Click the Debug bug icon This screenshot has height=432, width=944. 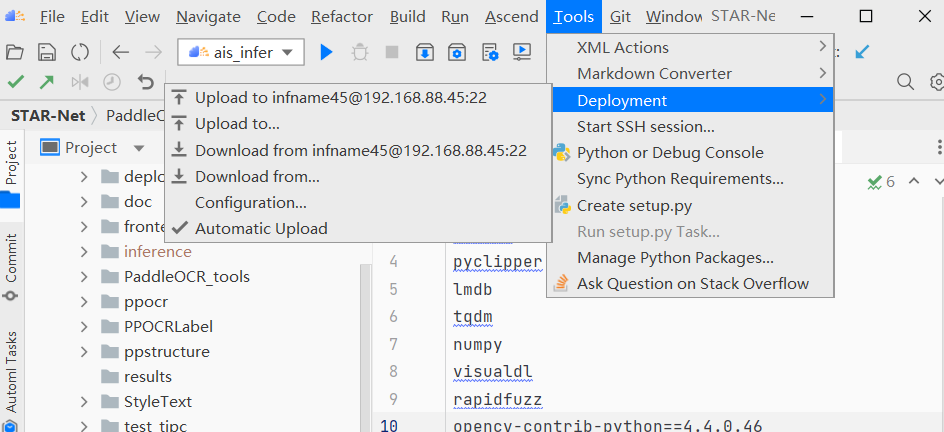point(360,52)
